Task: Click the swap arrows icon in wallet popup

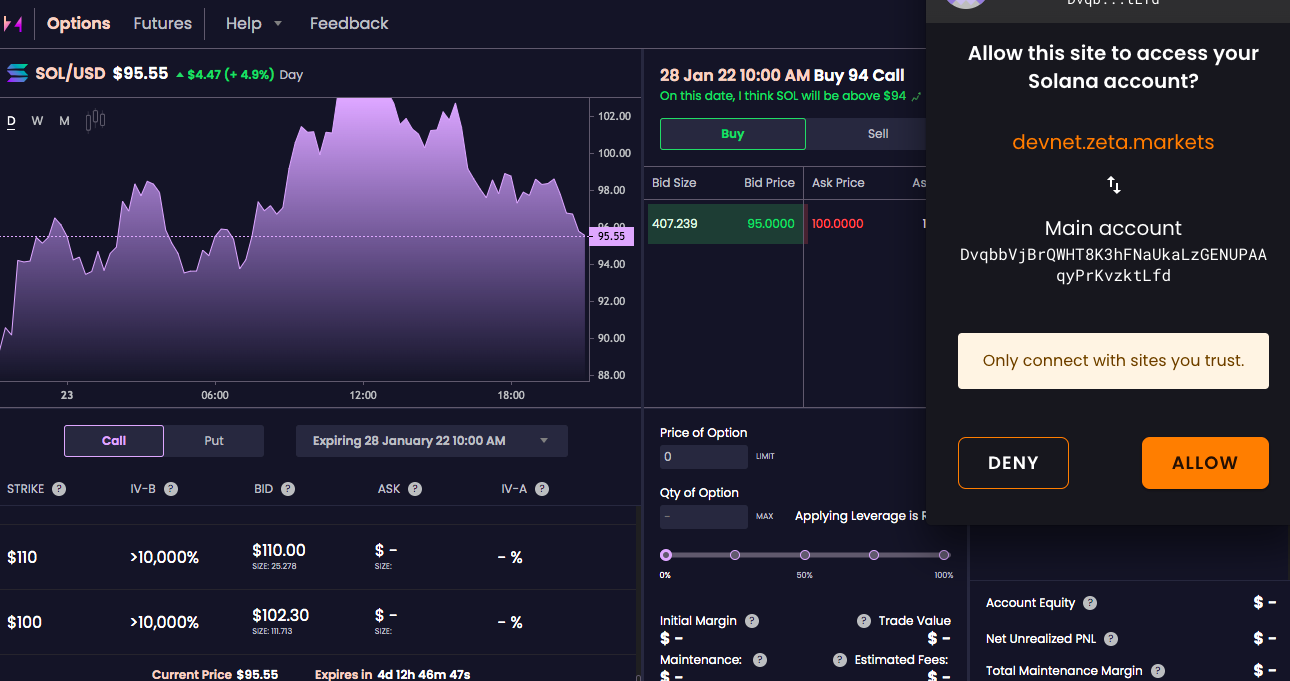Action: pyautogui.click(x=1113, y=185)
